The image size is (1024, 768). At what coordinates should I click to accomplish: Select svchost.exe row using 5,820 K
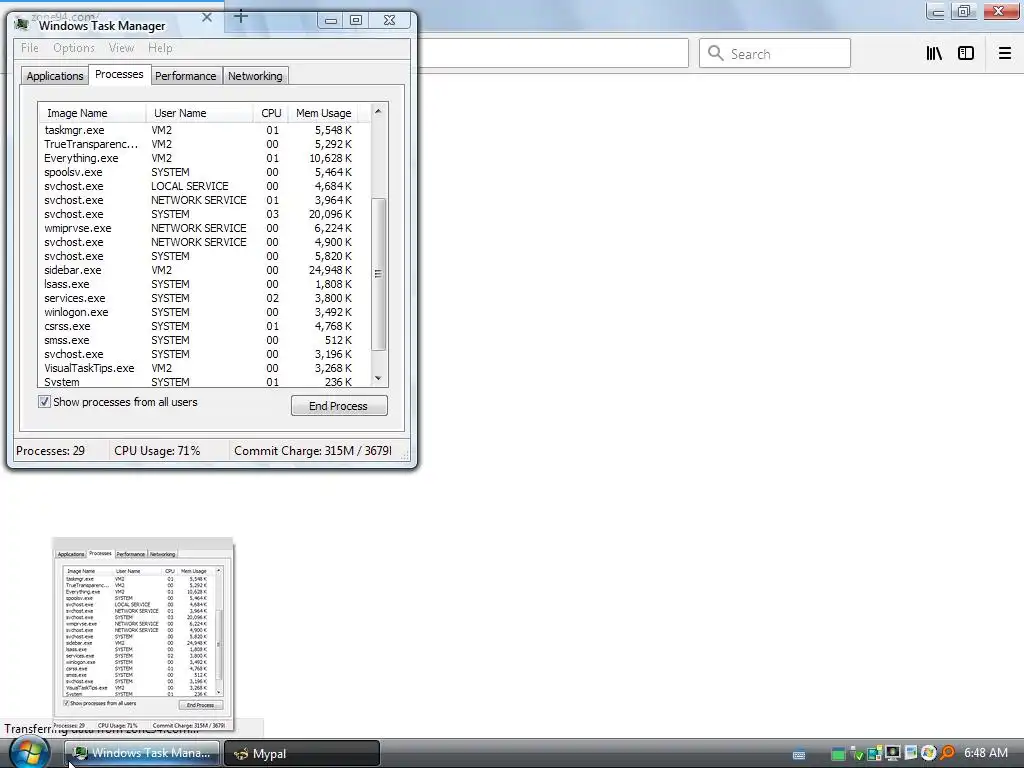[204, 257]
